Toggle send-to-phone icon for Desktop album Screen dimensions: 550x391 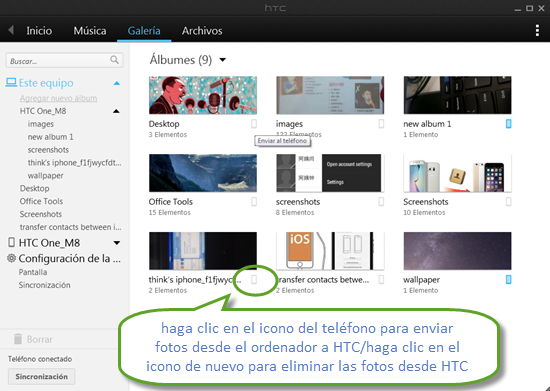[254, 124]
